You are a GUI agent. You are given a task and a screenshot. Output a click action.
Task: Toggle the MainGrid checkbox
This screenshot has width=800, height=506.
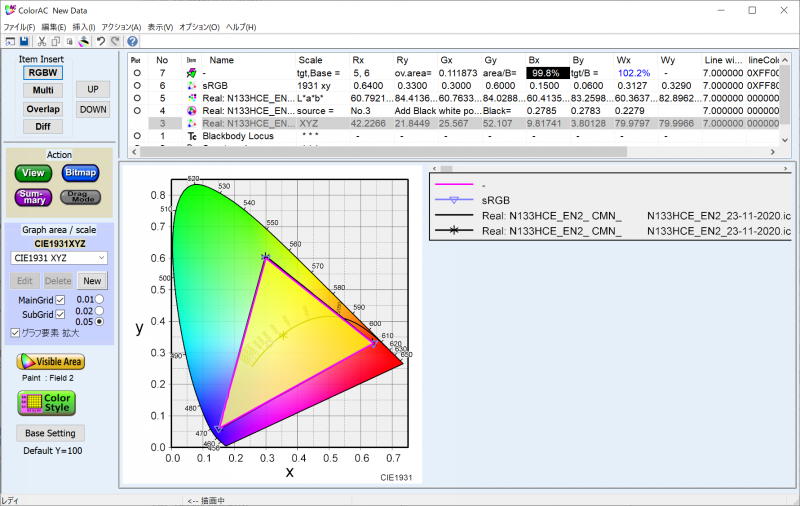[60, 300]
